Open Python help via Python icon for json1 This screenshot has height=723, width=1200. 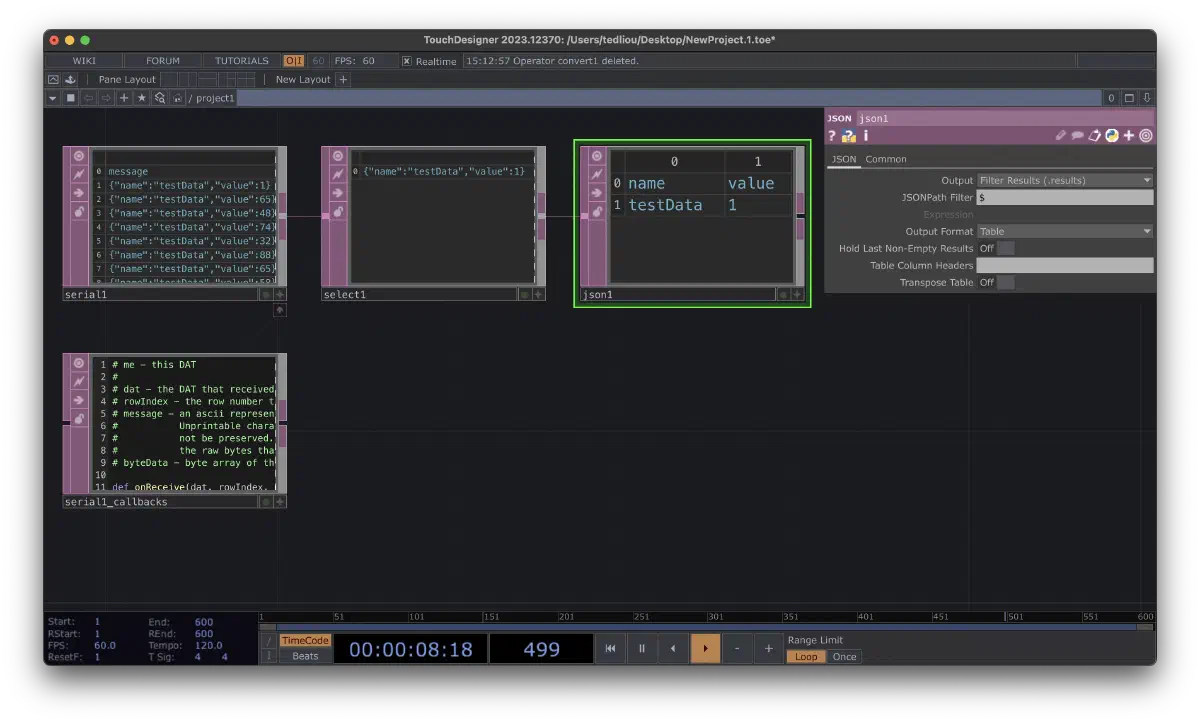[1112, 136]
